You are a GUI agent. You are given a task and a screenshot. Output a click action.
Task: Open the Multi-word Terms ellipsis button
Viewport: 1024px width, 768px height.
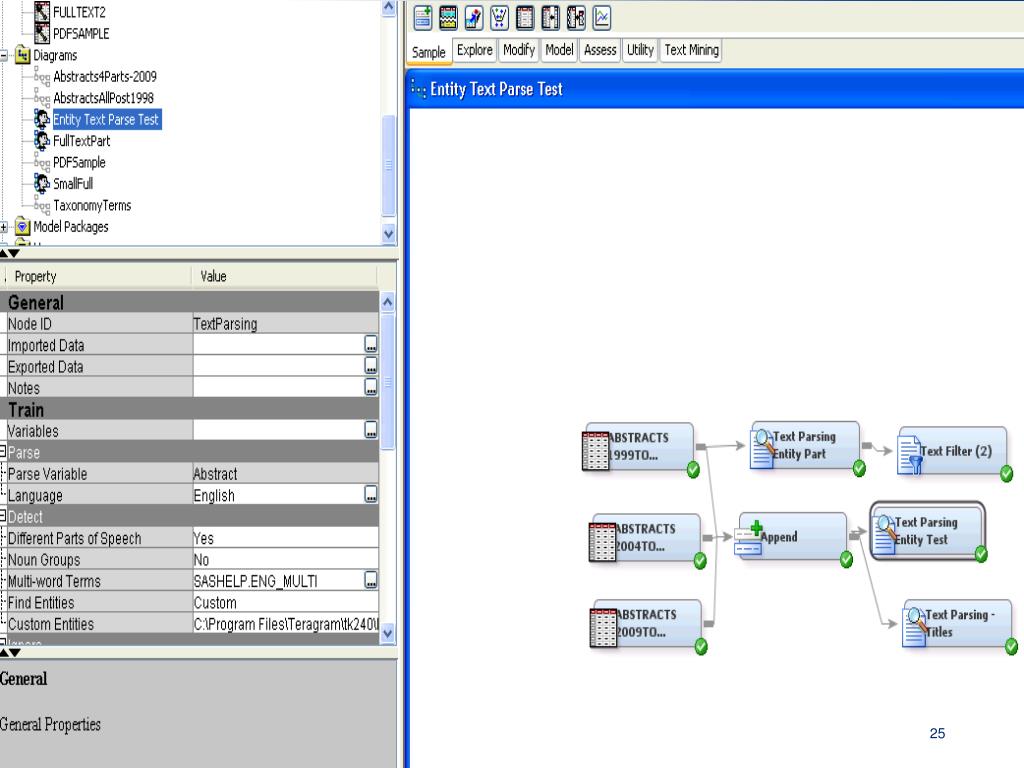tap(370, 580)
